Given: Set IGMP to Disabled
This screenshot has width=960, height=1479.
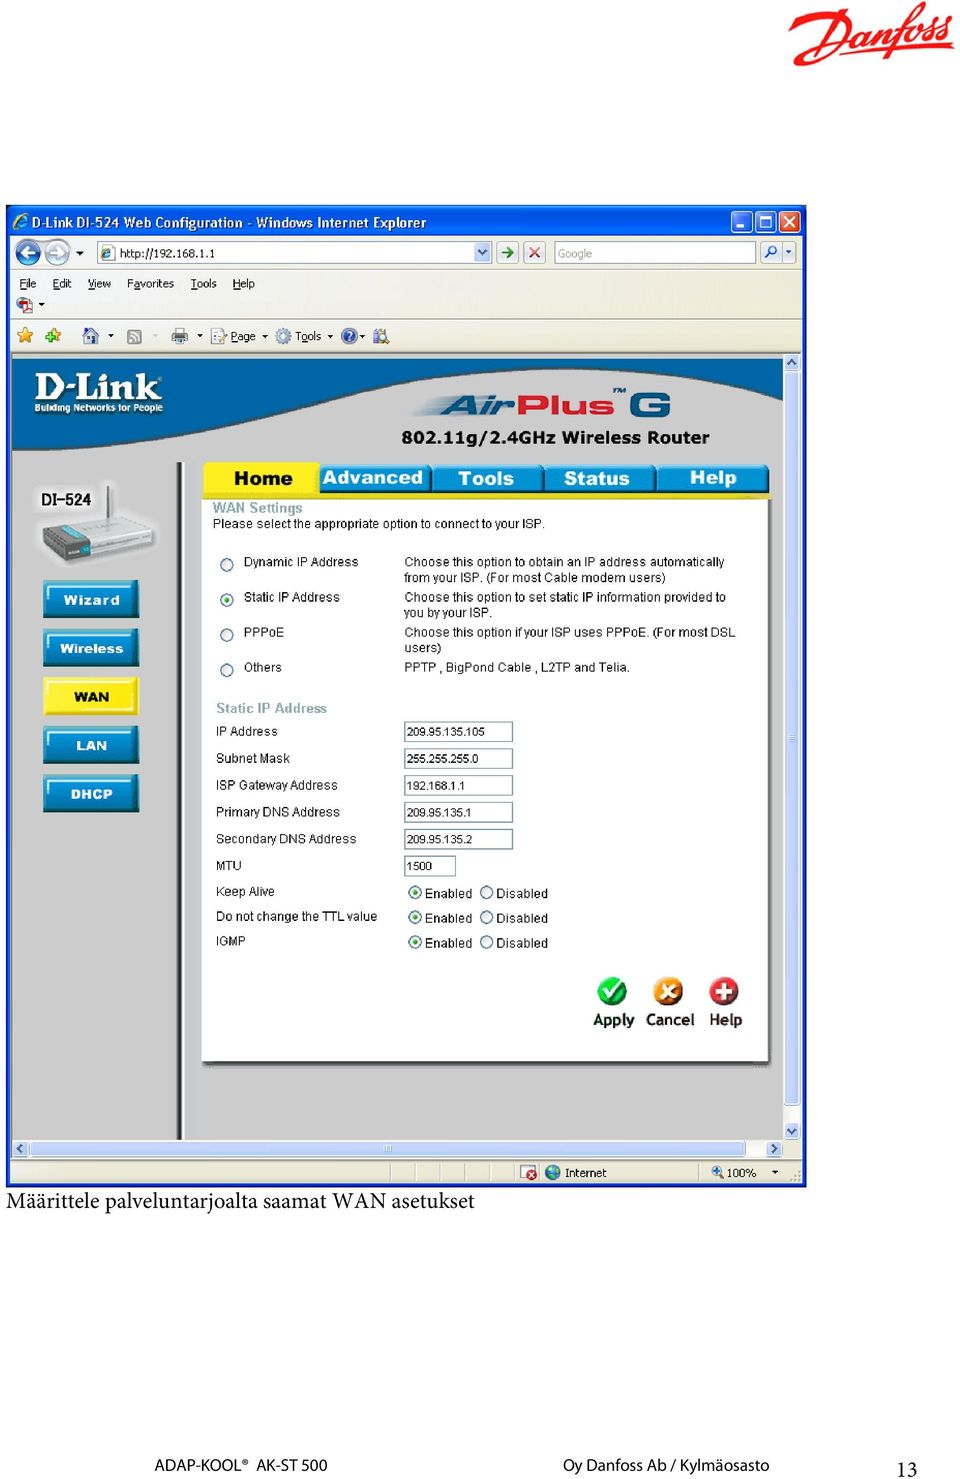Looking at the screenshot, I should 487,942.
